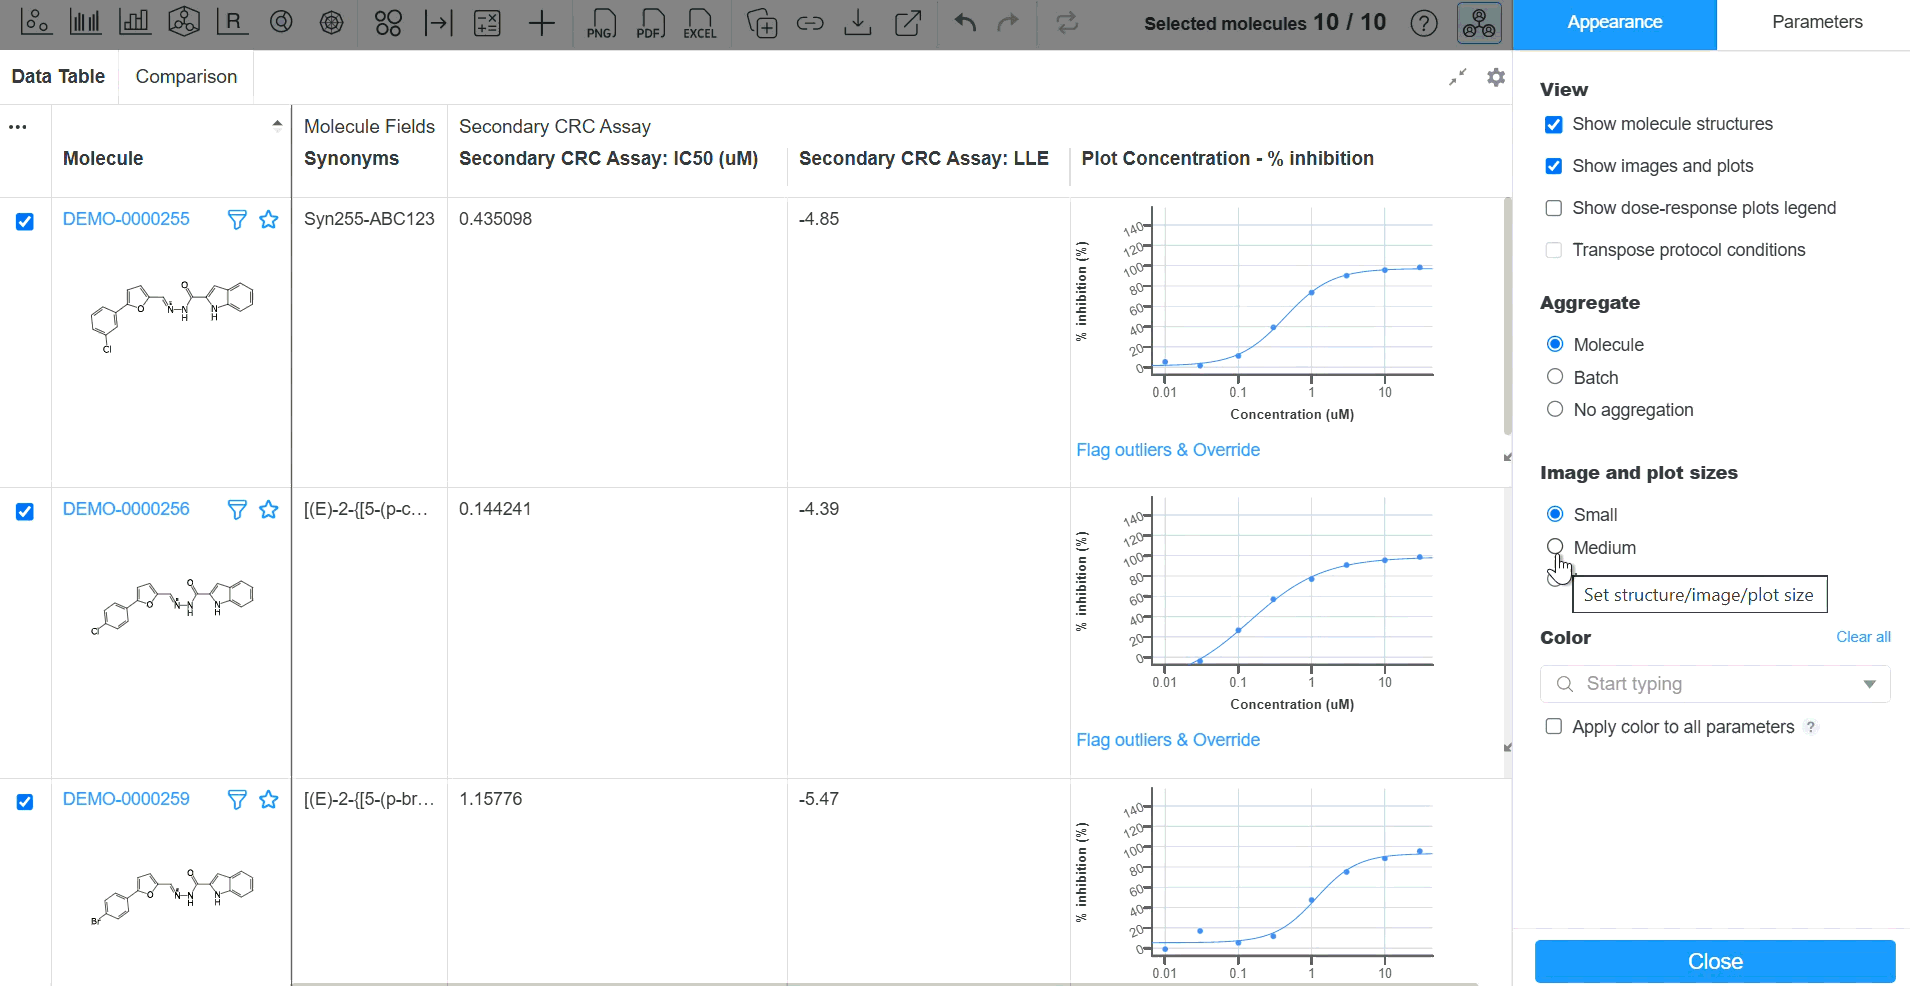Viewport: 1910px width, 986px height.
Task: Uncheck the DEMO-0000259 row checkbox
Action: [25, 802]
